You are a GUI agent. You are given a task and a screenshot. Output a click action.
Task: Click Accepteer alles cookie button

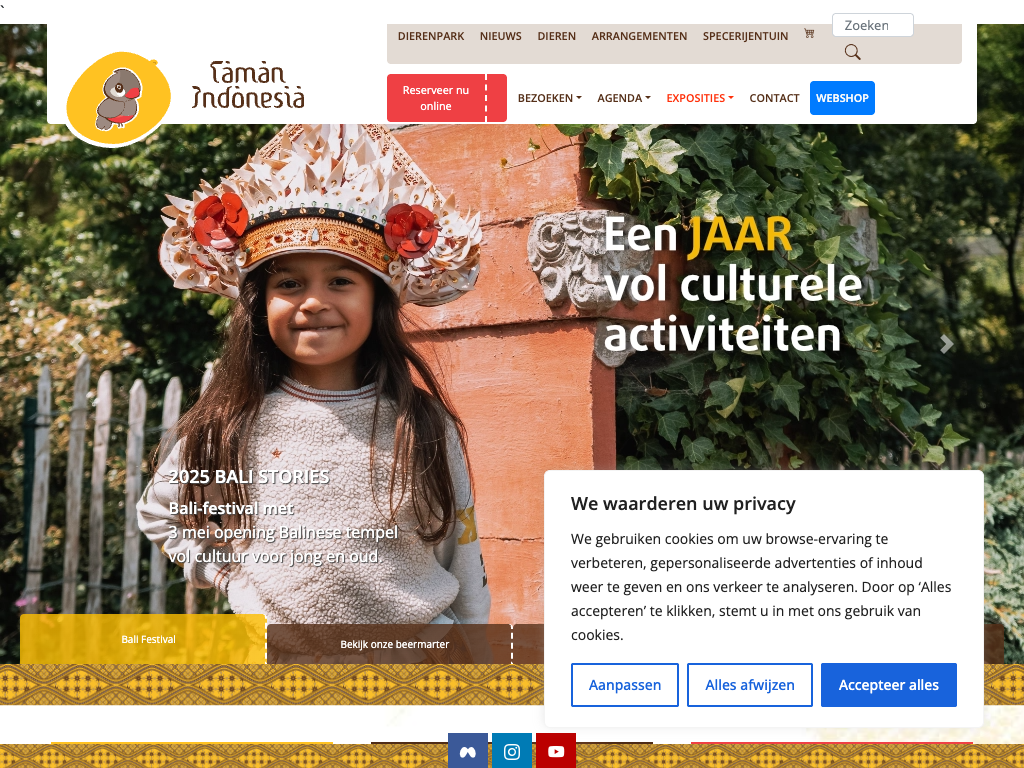(888, 685)
